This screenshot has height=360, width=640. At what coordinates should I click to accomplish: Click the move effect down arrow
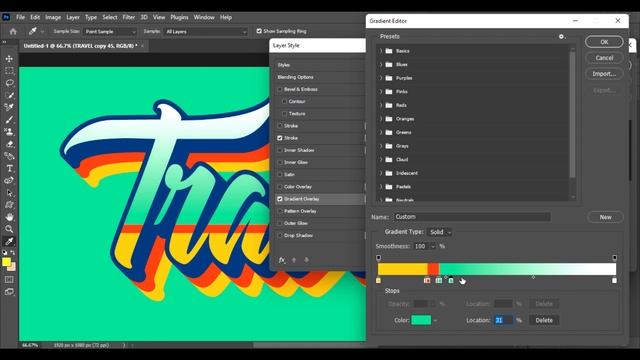tap(306, 260)
